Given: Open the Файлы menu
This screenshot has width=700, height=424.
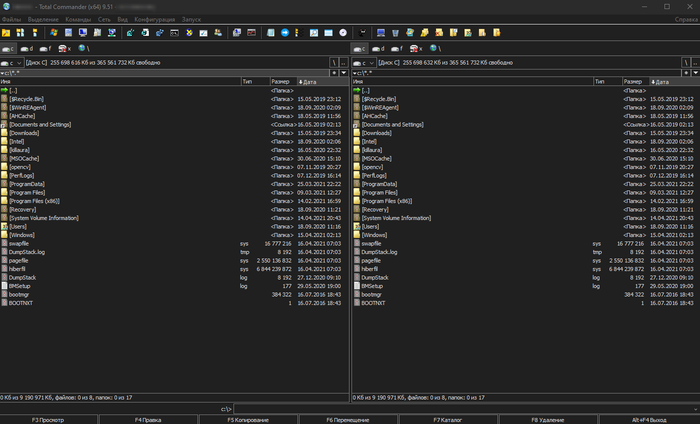Looking at the screenshot, I should 12,20.
